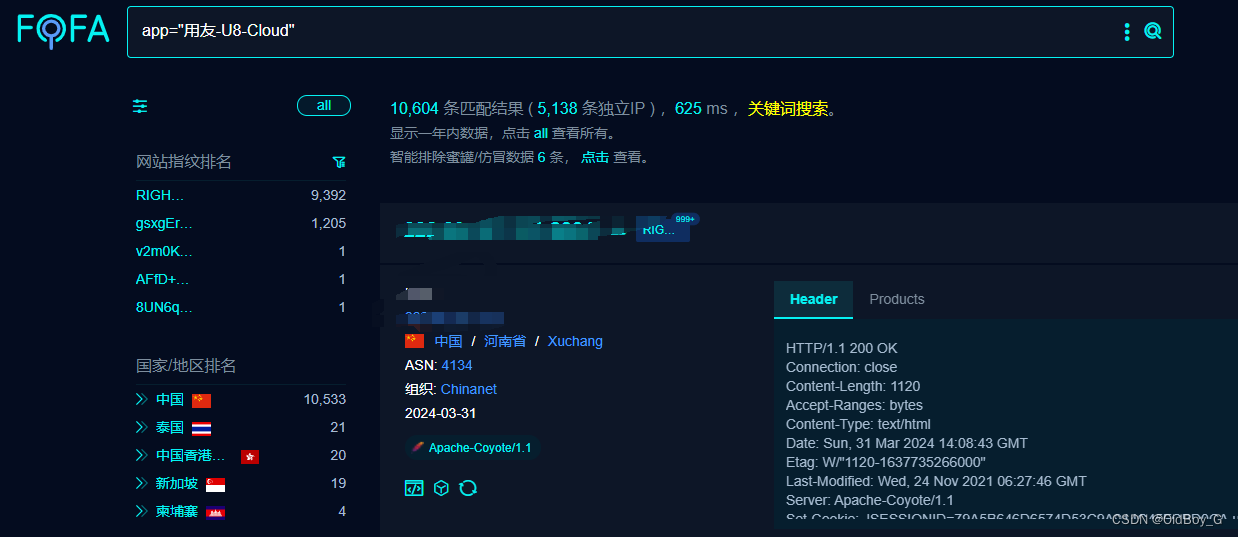The width and height of the screenshot is (1238, 537).
Task: Click the 10,604 matching results count
Action: click(x=414, y=108)
